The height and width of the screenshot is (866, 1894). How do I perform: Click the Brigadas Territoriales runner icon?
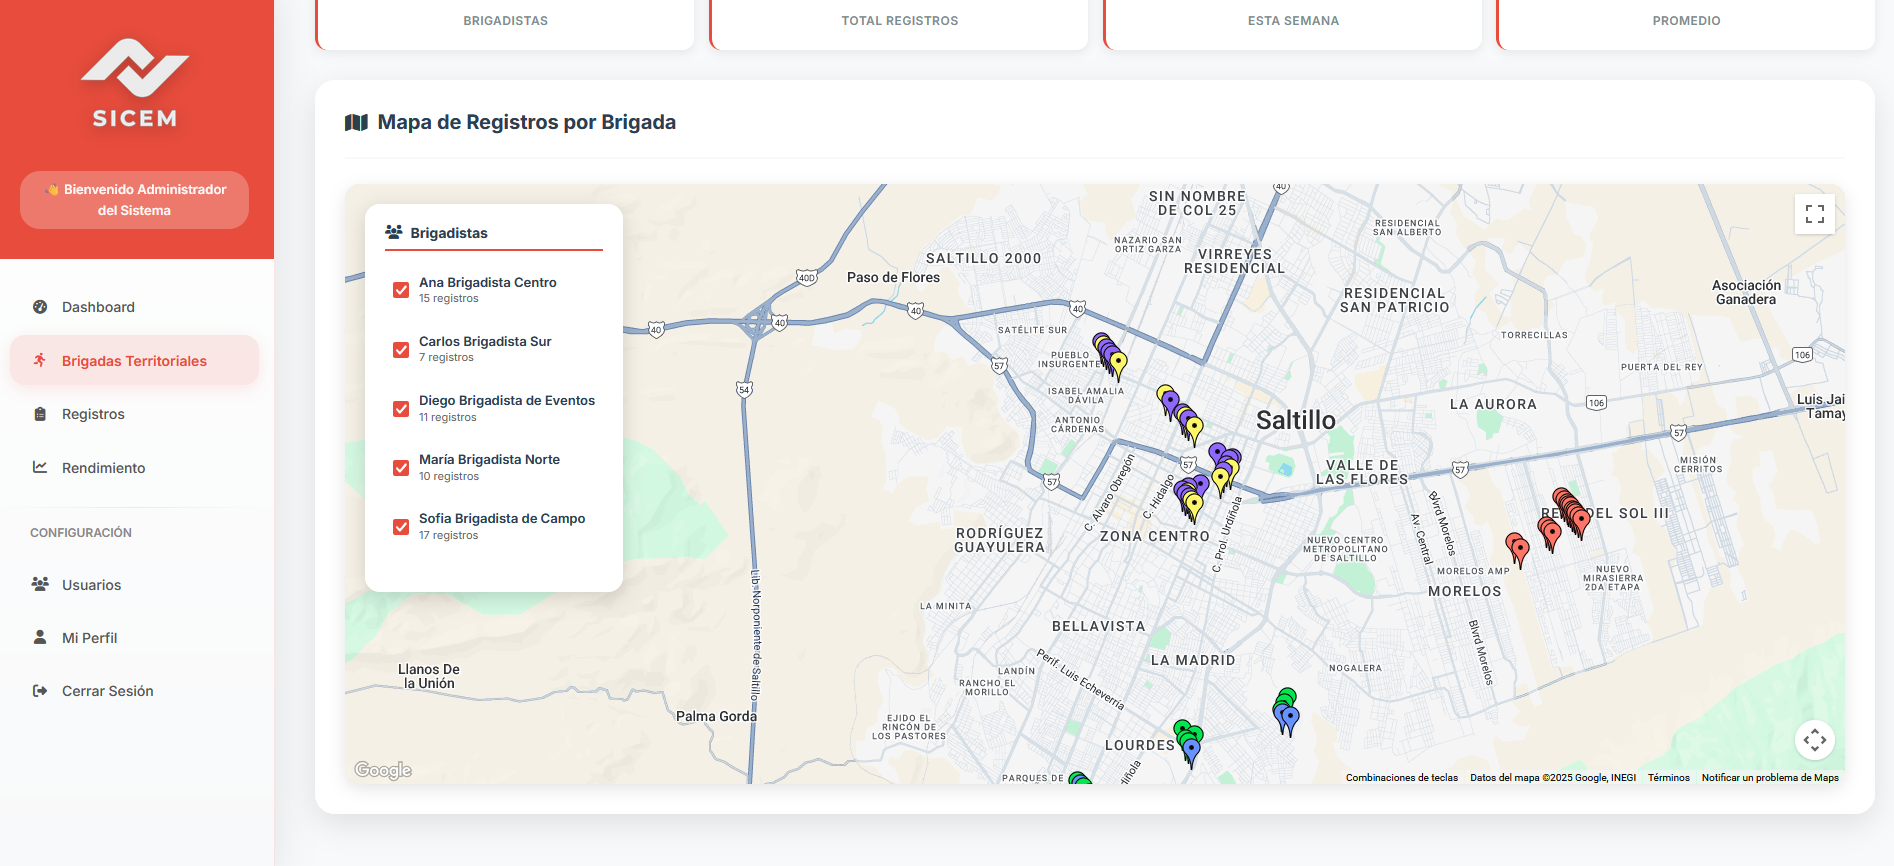(40, 360)
